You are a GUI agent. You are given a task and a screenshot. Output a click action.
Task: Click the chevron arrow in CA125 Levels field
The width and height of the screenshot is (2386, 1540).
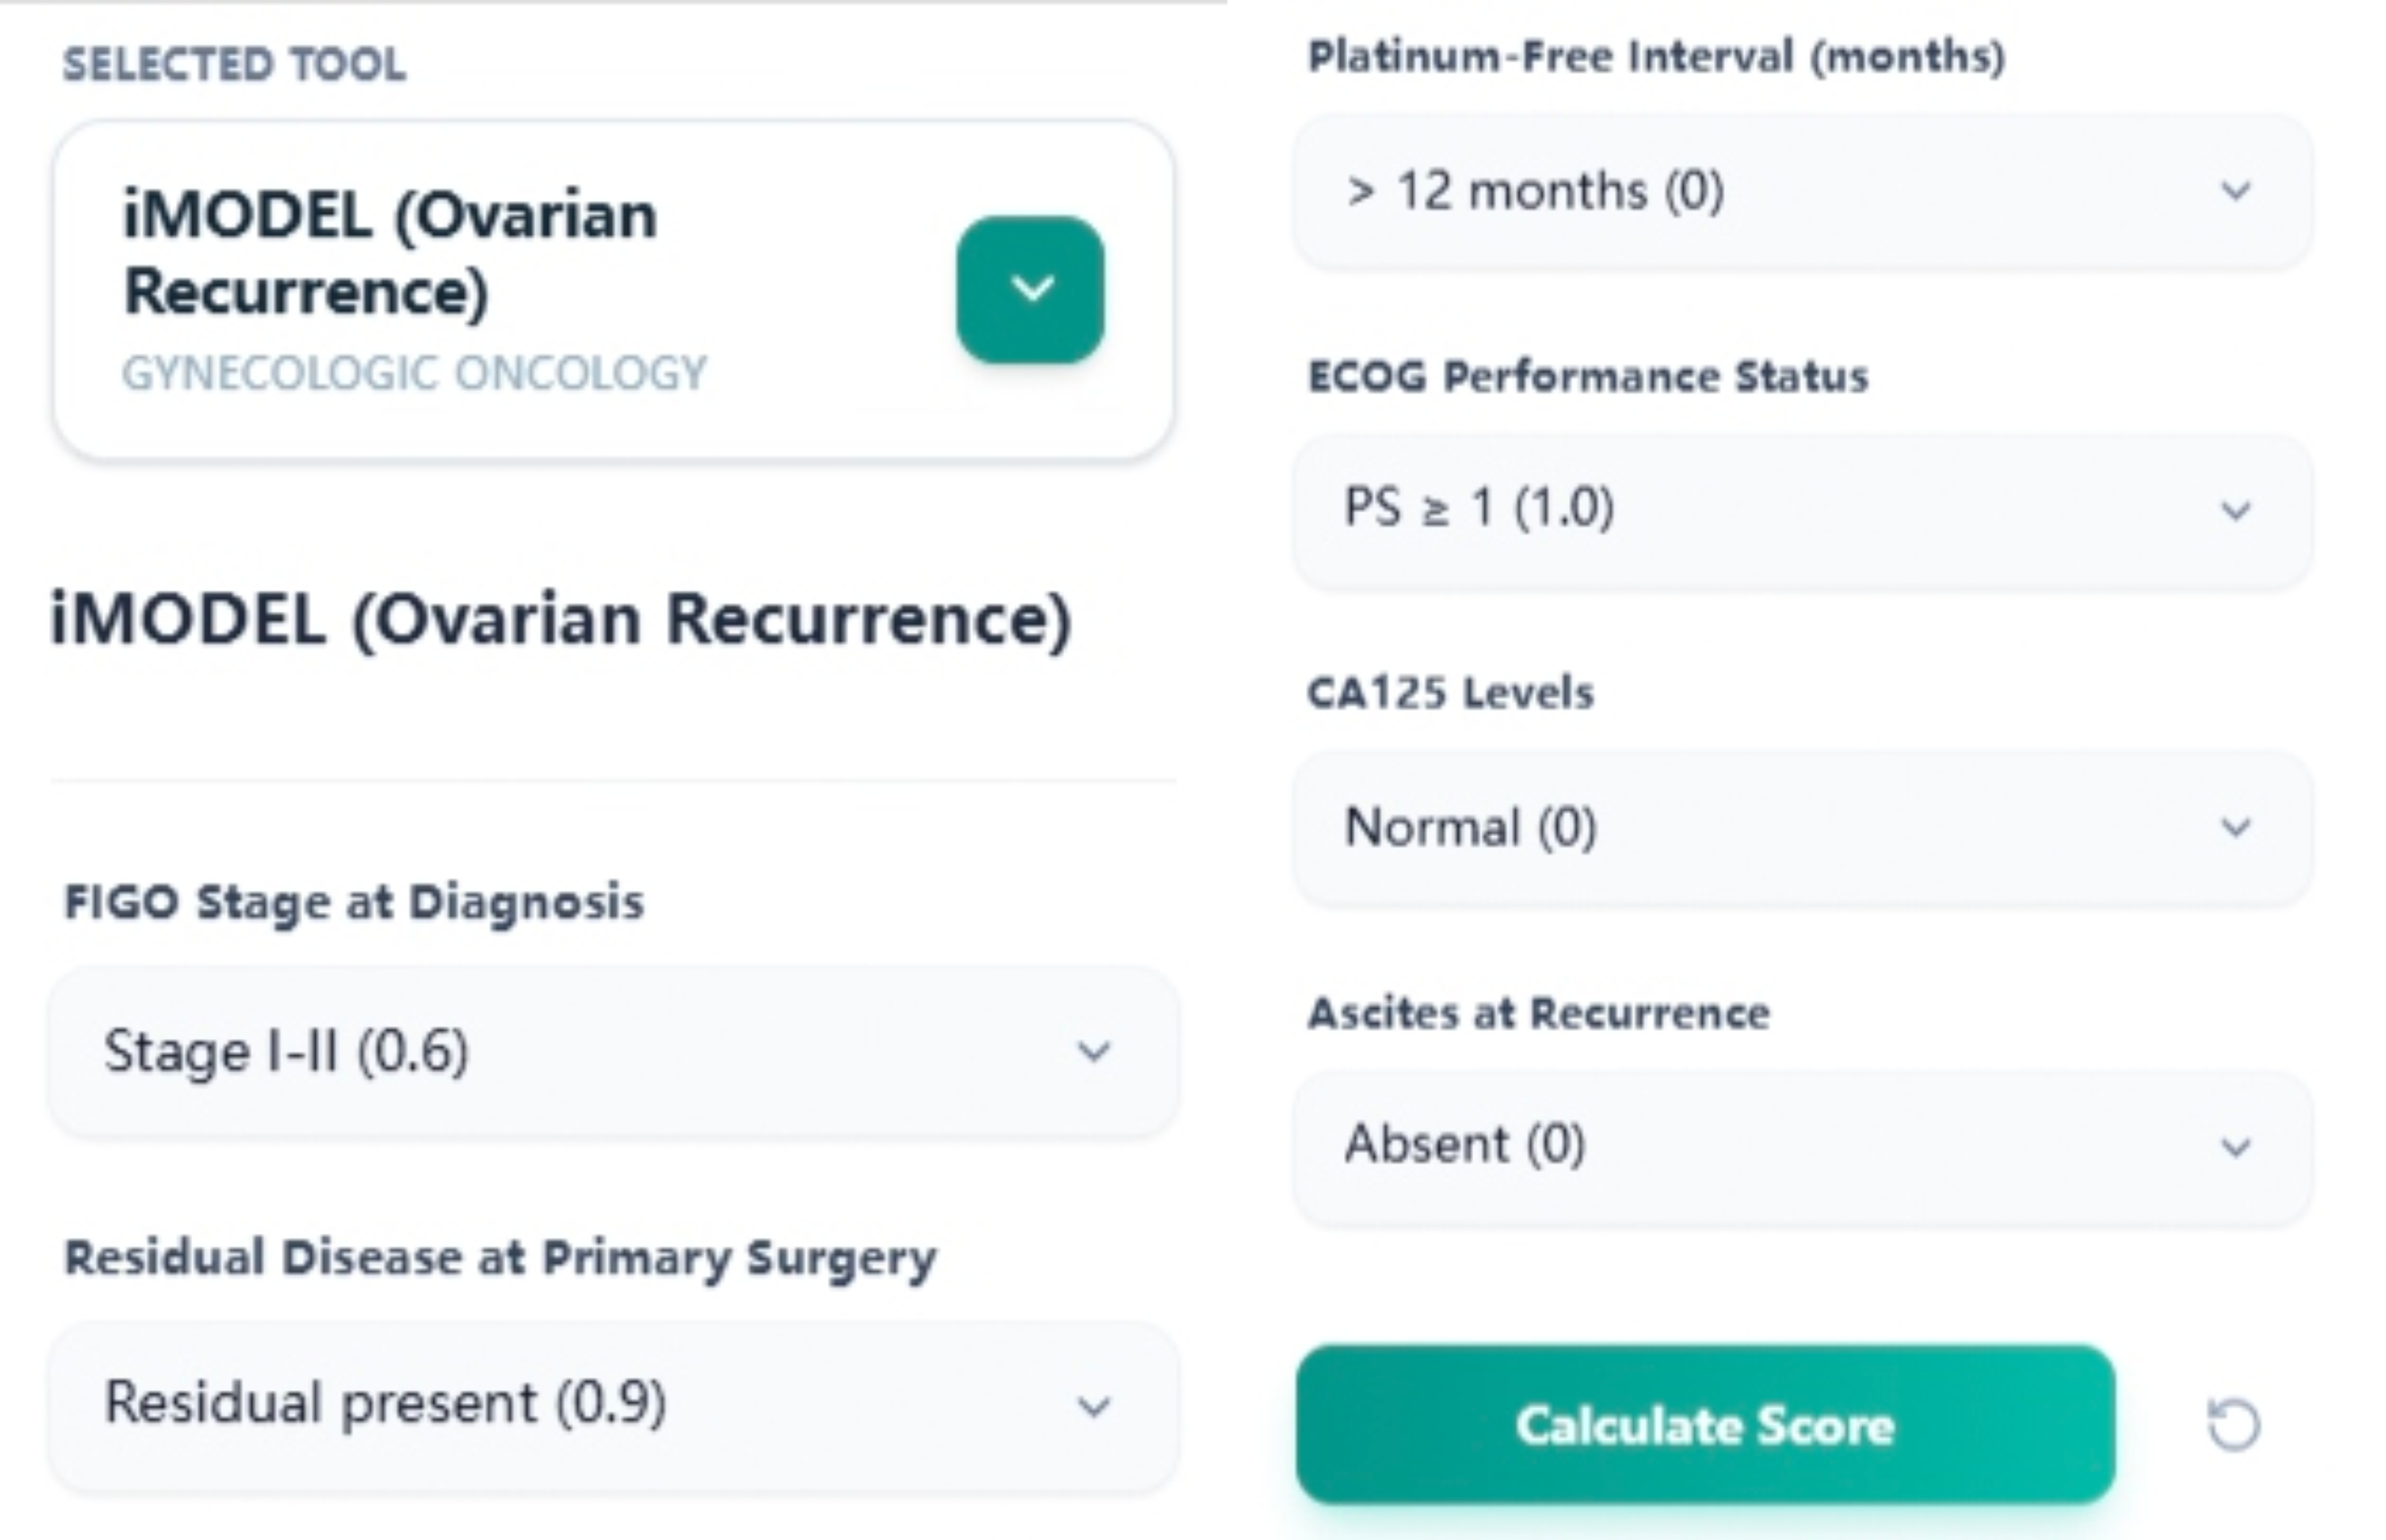[x=2236, y=827]
